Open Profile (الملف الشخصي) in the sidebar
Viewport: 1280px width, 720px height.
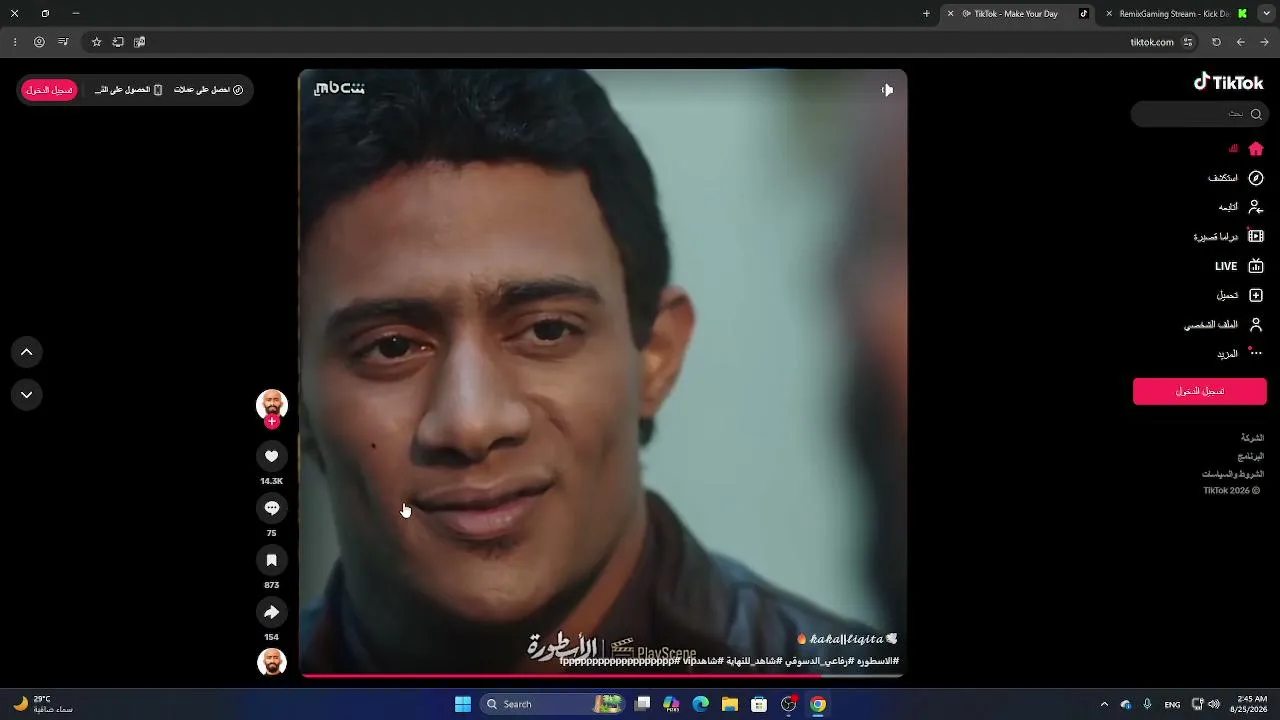(x=1223, y=325)
